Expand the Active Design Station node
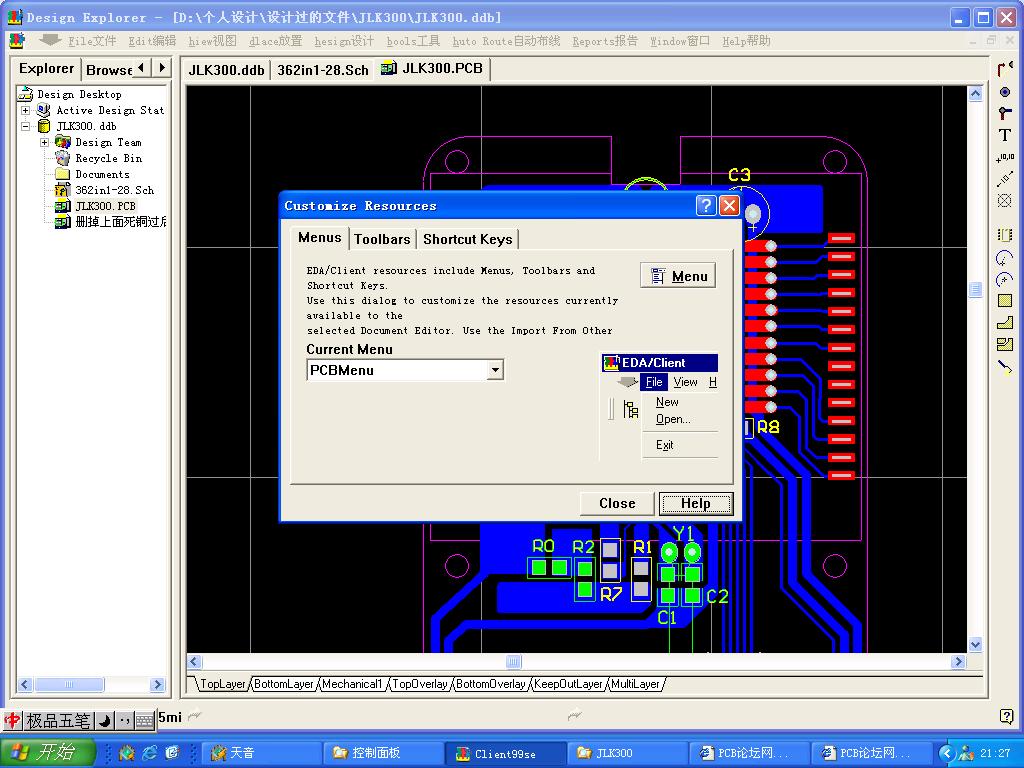Viewport: 1024px width, 768px height. (x=25, y=110)
